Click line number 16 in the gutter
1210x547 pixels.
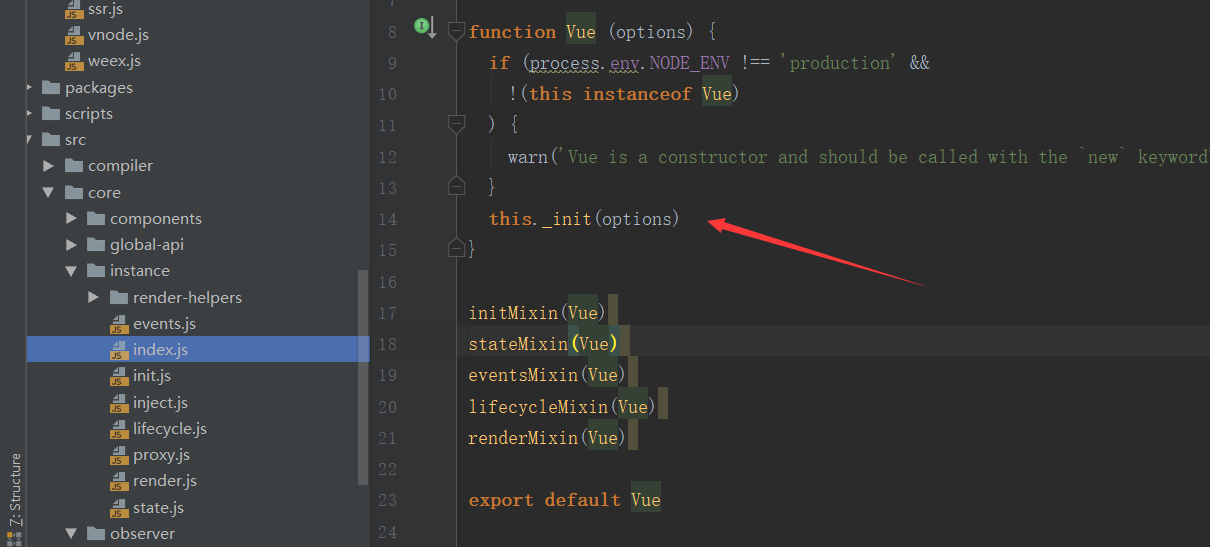coord(387,282)
